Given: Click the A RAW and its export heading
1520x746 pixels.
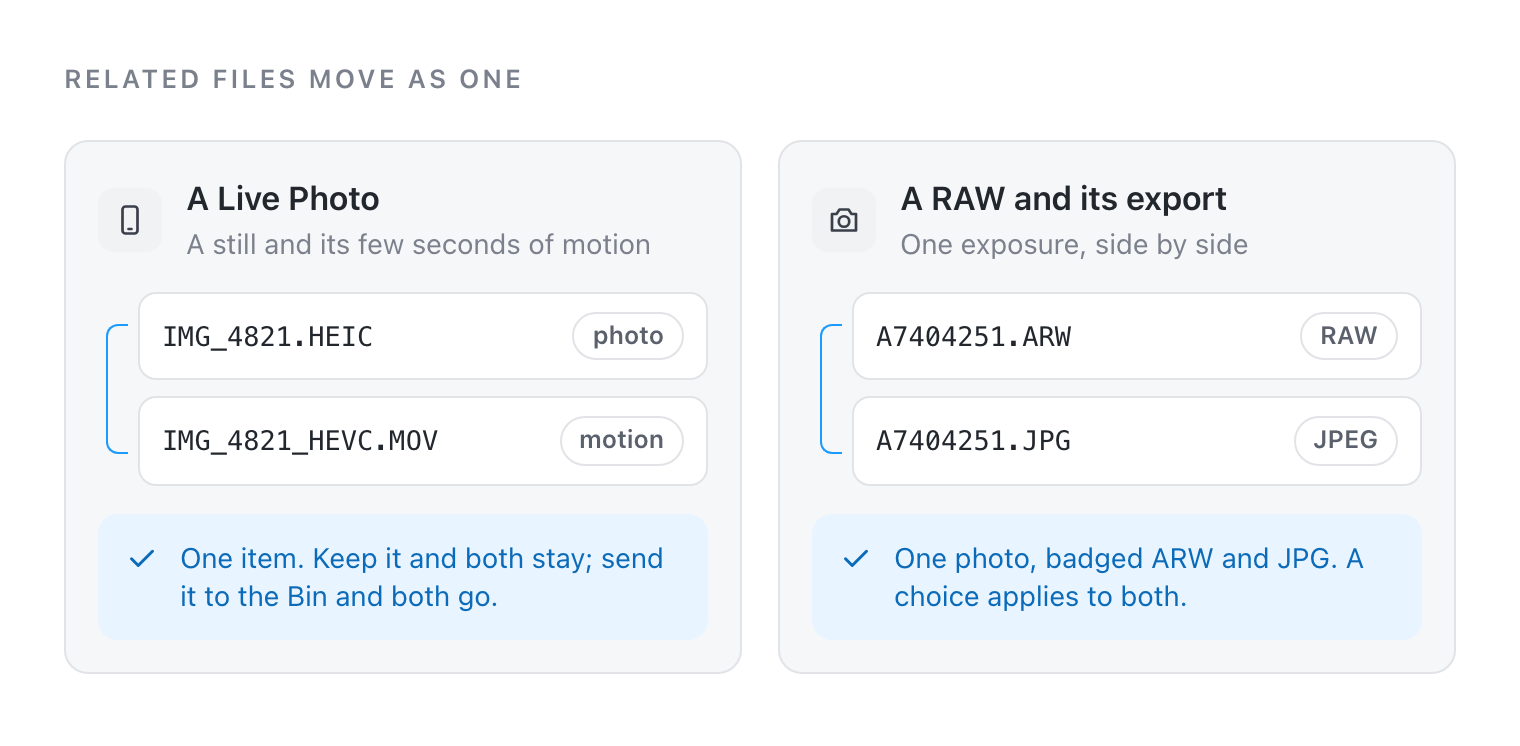Looking at the screenshot, I should click(x=1064, y=199).
